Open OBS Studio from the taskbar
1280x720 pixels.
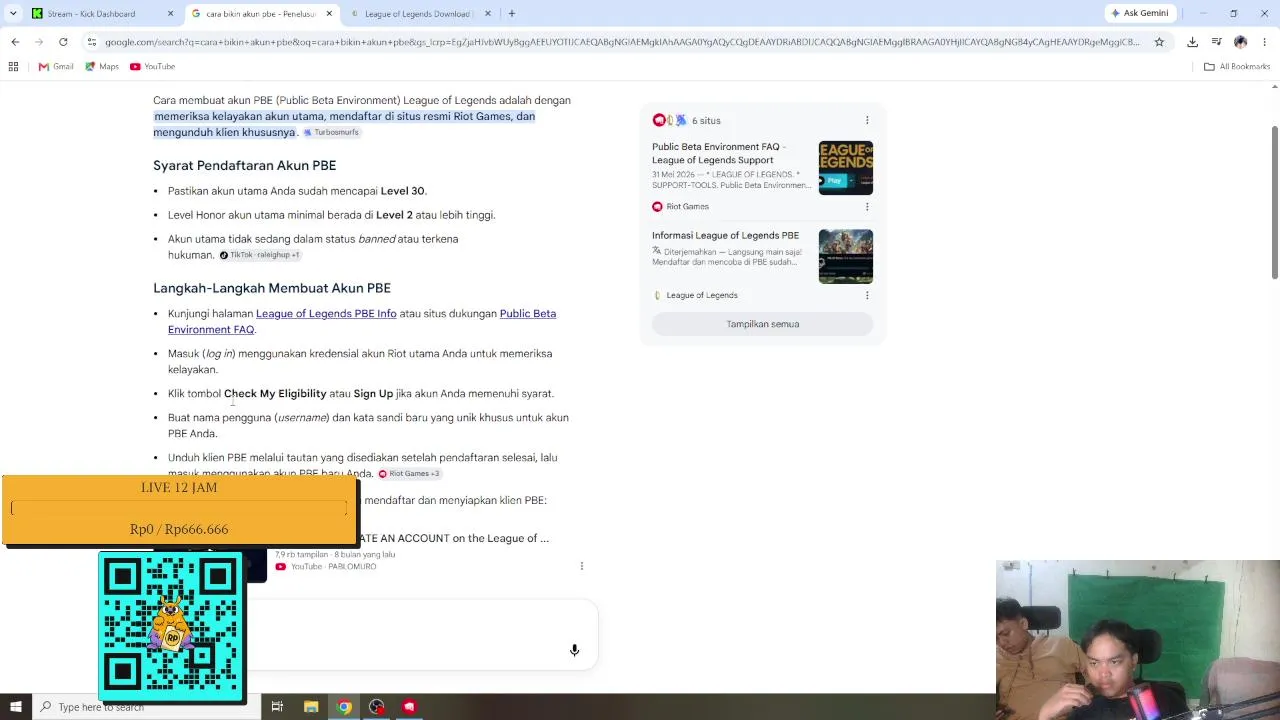(377, 707)
